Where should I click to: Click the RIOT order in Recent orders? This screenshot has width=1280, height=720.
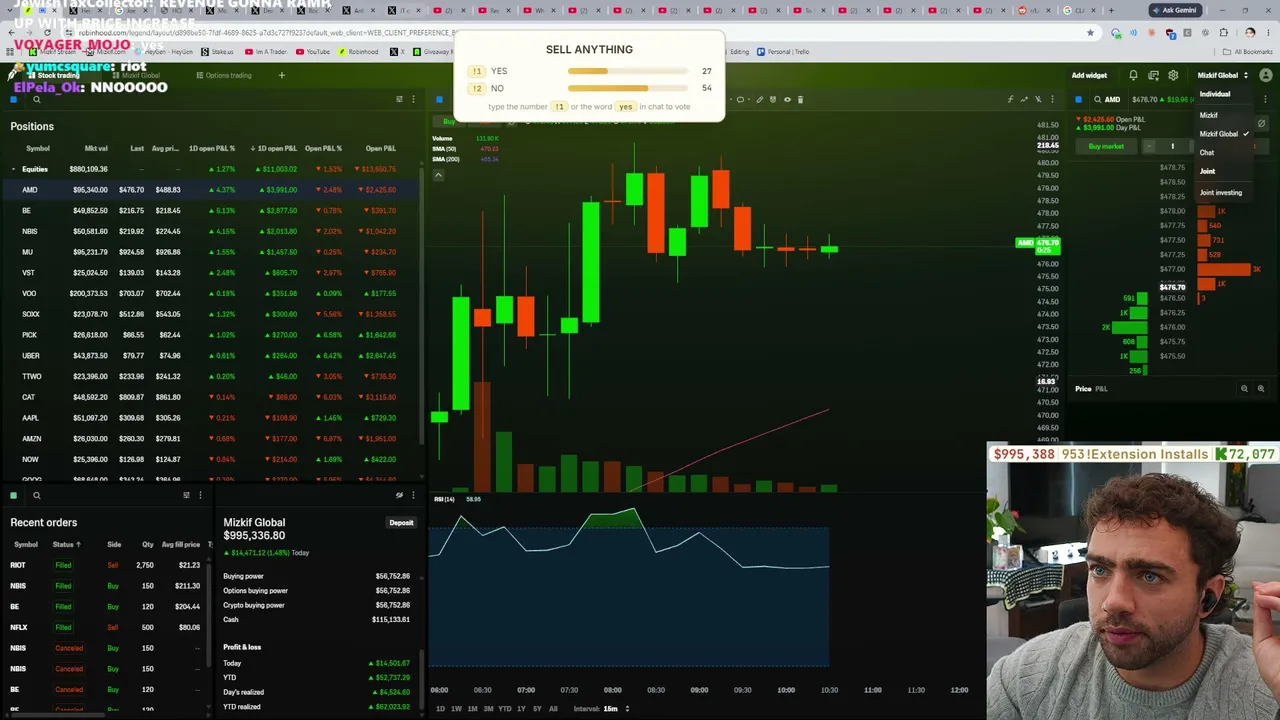pos(105,565)
